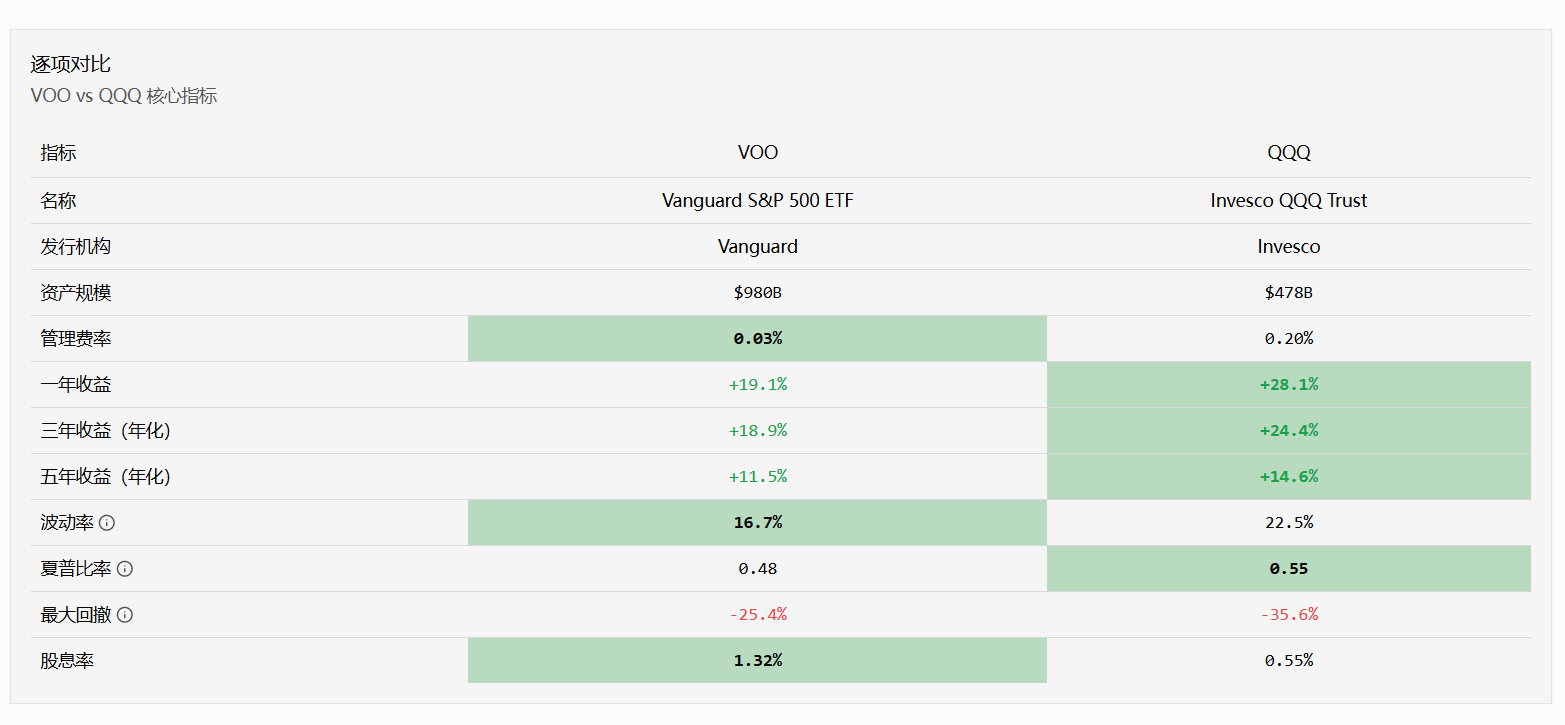This screenshot has height=725, width=1565.
Task: Select the QQQ column header
Action: pyautogui.click(x=1289, y=153)
